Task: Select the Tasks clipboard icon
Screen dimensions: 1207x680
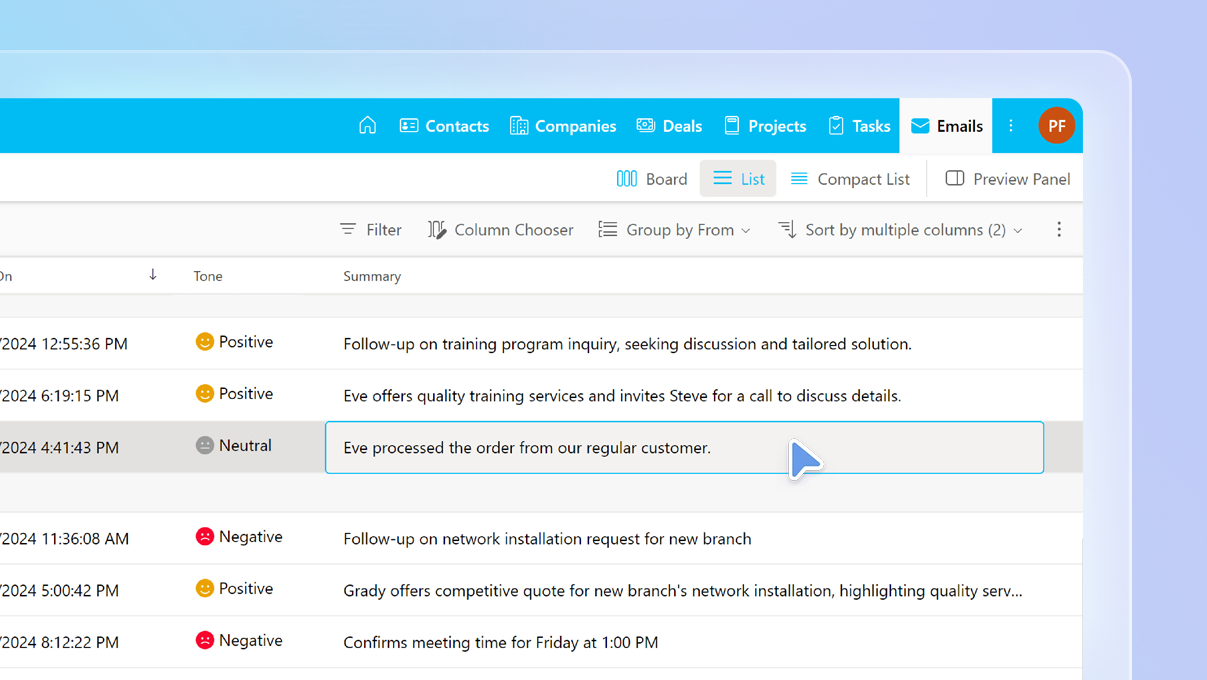Action: (x=836, y=125)
